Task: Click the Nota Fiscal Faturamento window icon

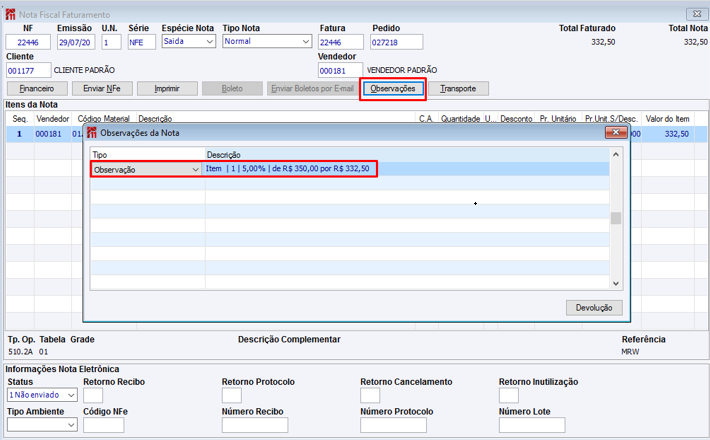Action: [x=10, y=14]
